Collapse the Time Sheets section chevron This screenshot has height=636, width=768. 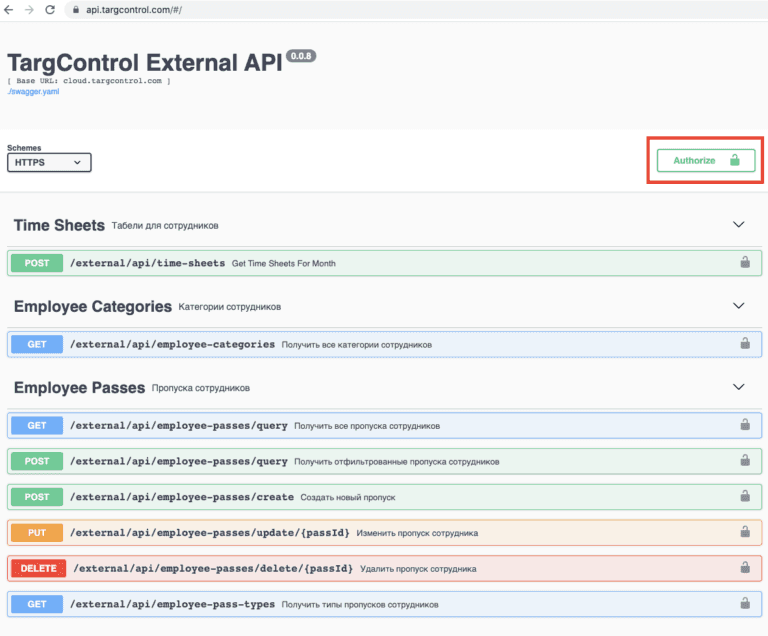[x=739, y=224]
